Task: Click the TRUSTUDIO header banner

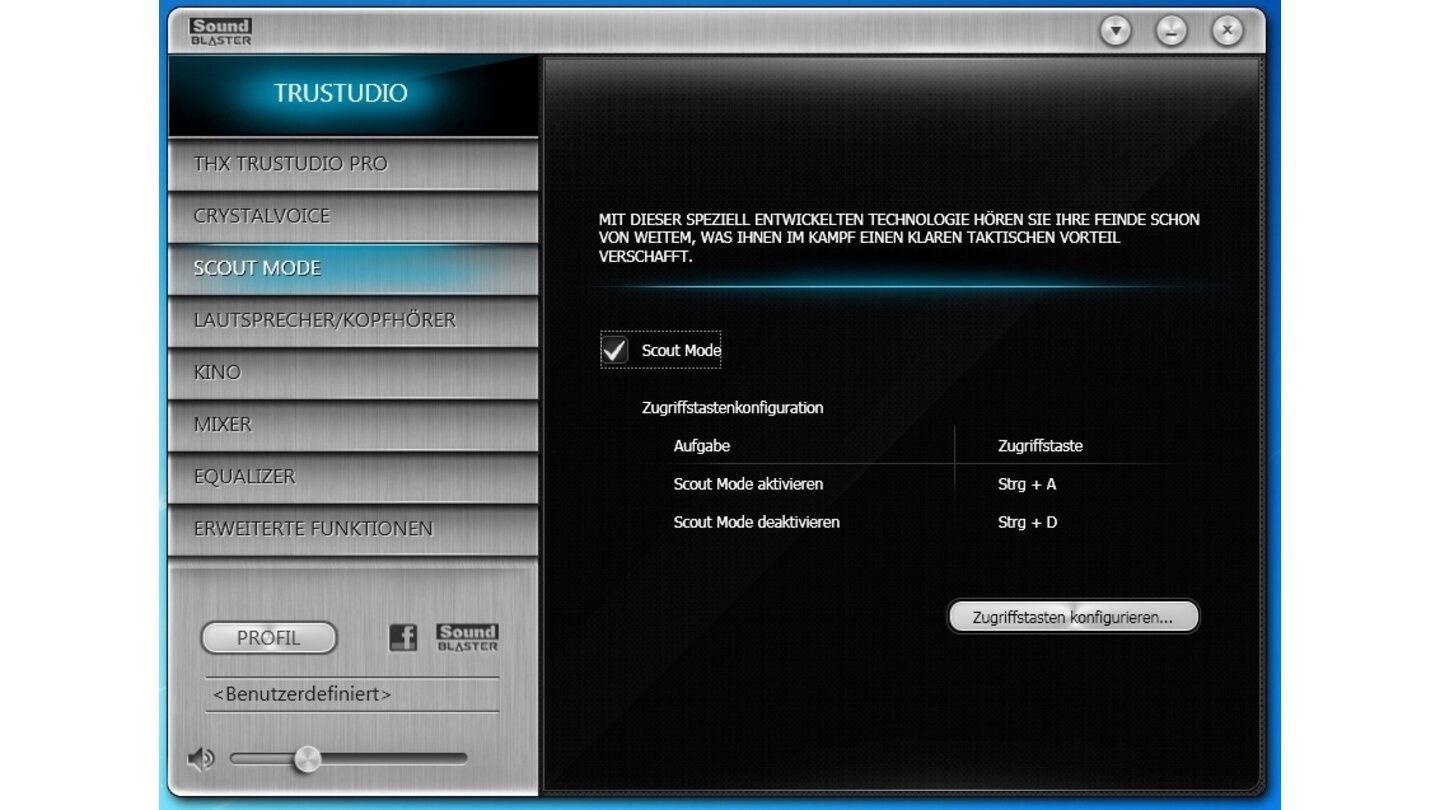Action: [x=353, y=95]
